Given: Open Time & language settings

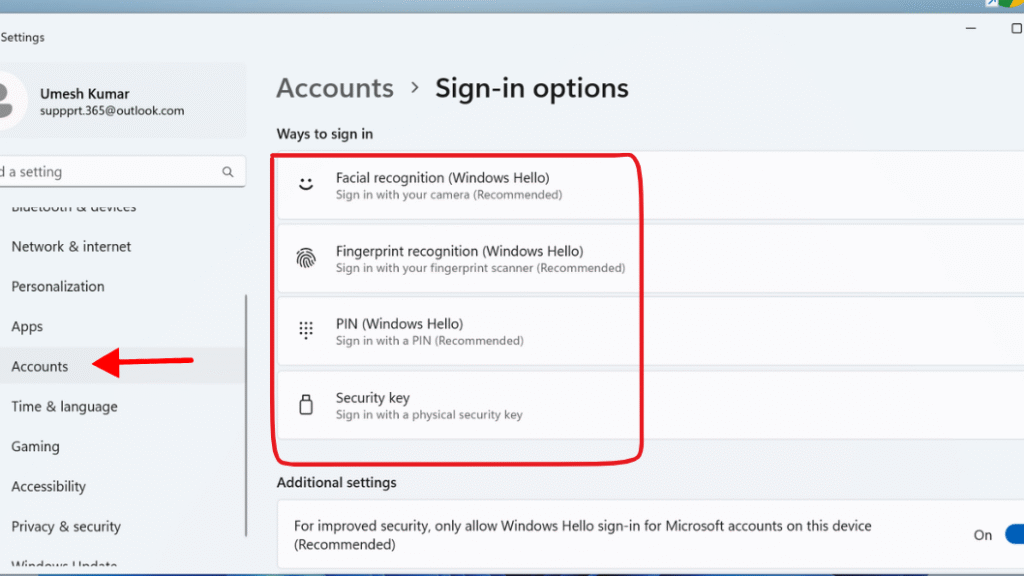Looking at the screenshot, I should point(64,406).
